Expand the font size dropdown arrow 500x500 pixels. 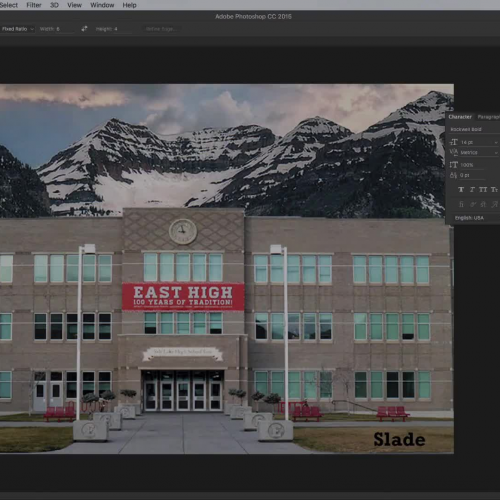pyautogui.click(x=496, y=142)
